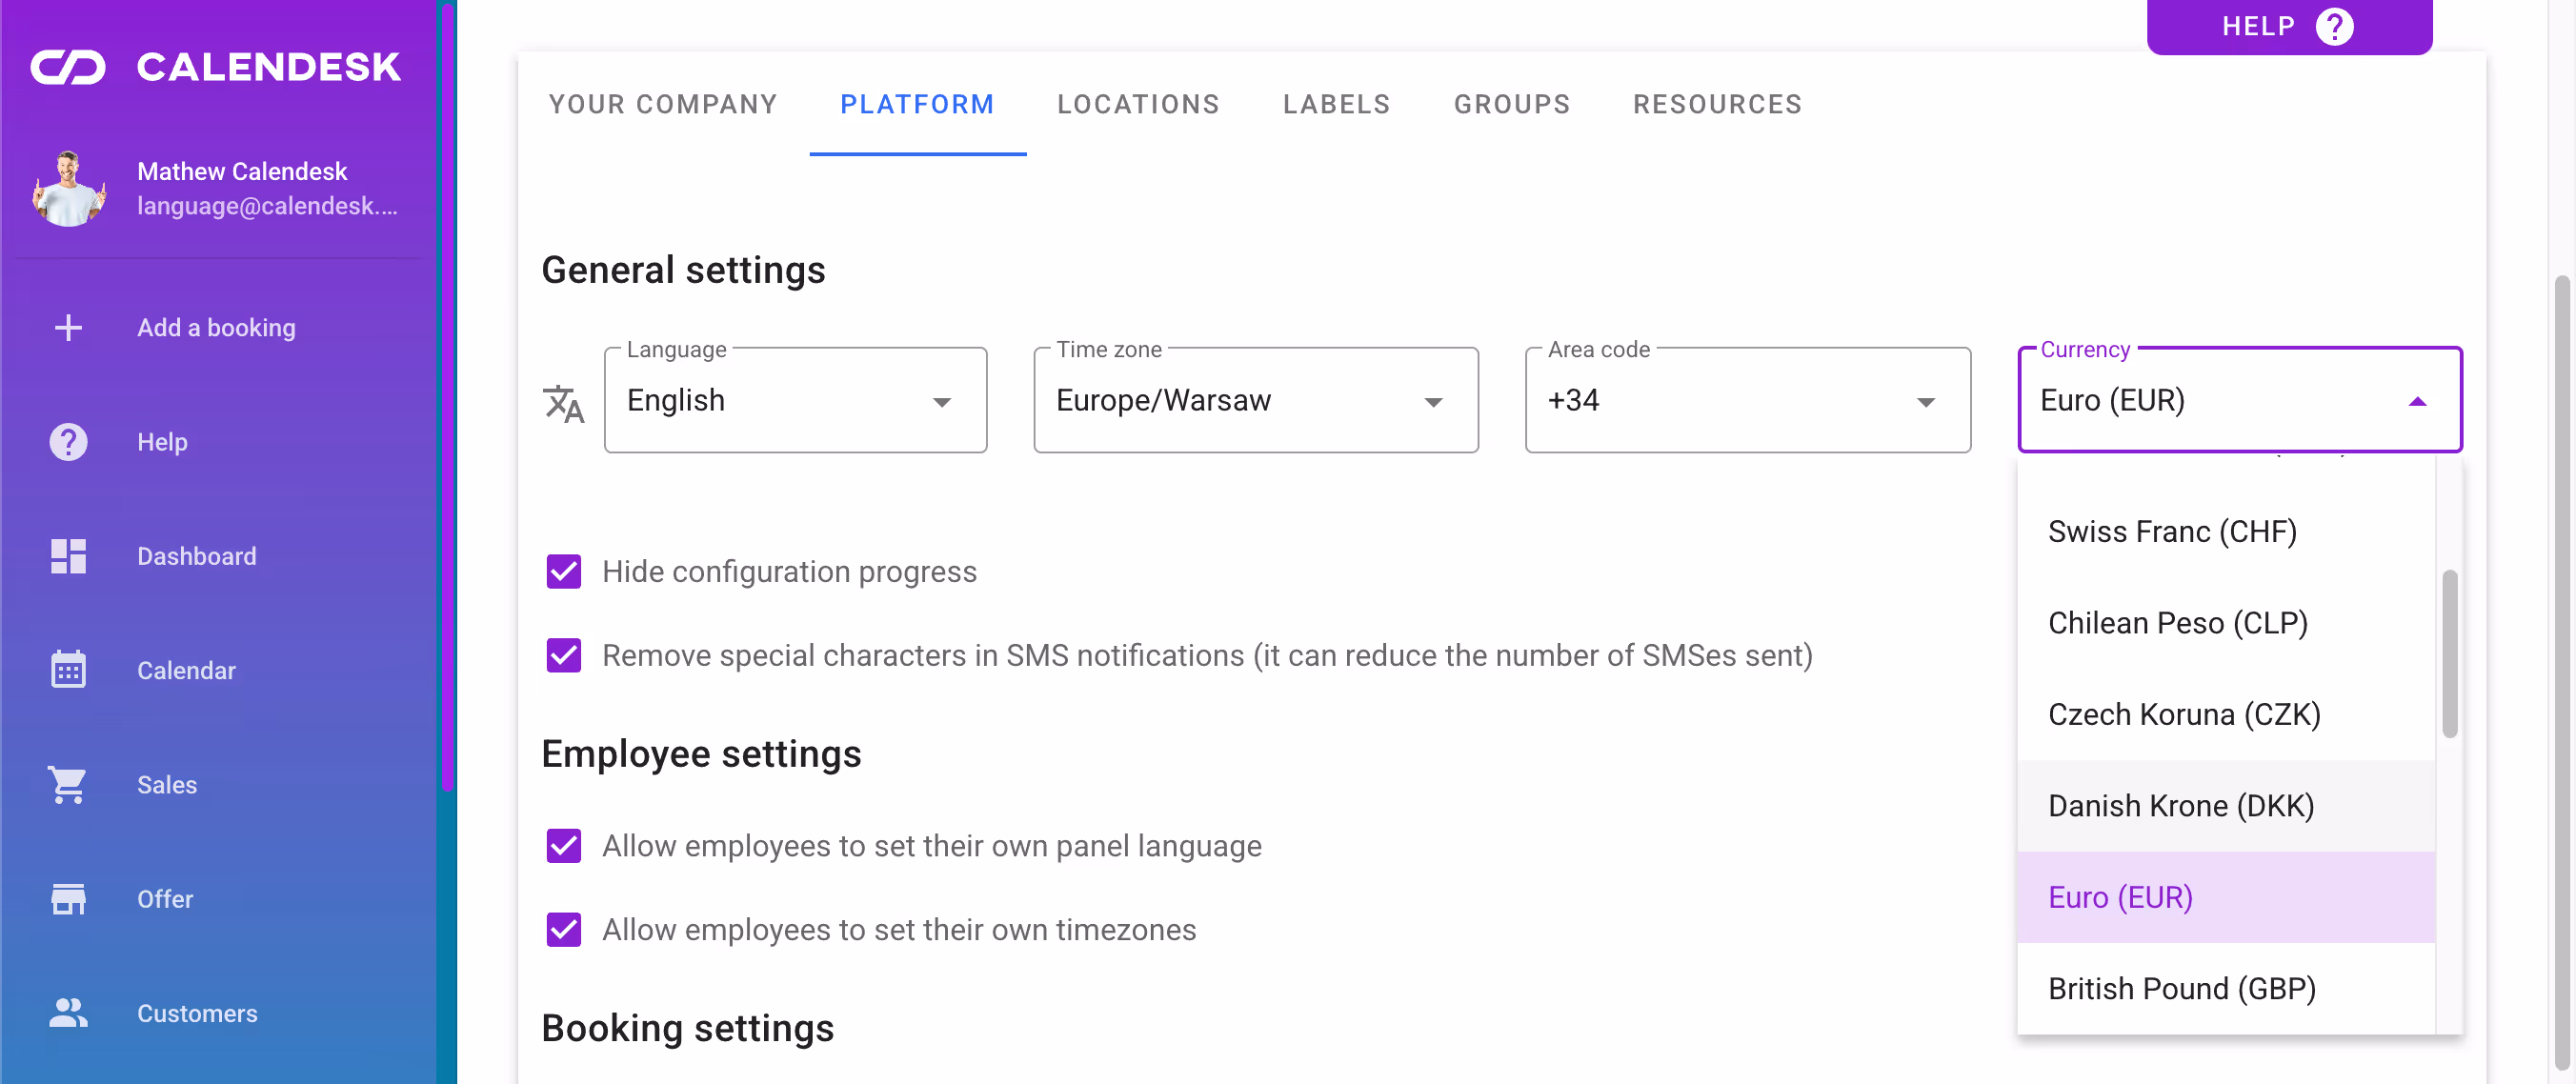Open the Time zone dropdown
The width and height of the screenshot is (2576, 1084).
coord(1255,401)
